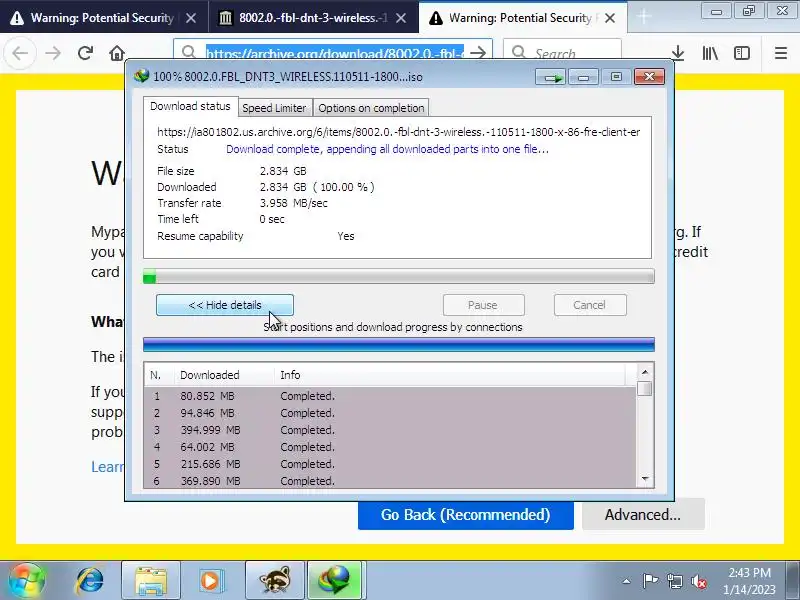Toggle the Firefox sidebar icon

[x=742, y=53]
